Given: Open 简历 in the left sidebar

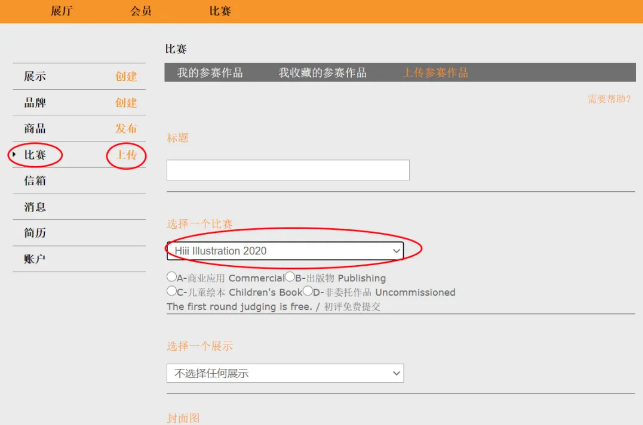Looking at the screenshot, I should pyautogui.click(x=35, y=233).
